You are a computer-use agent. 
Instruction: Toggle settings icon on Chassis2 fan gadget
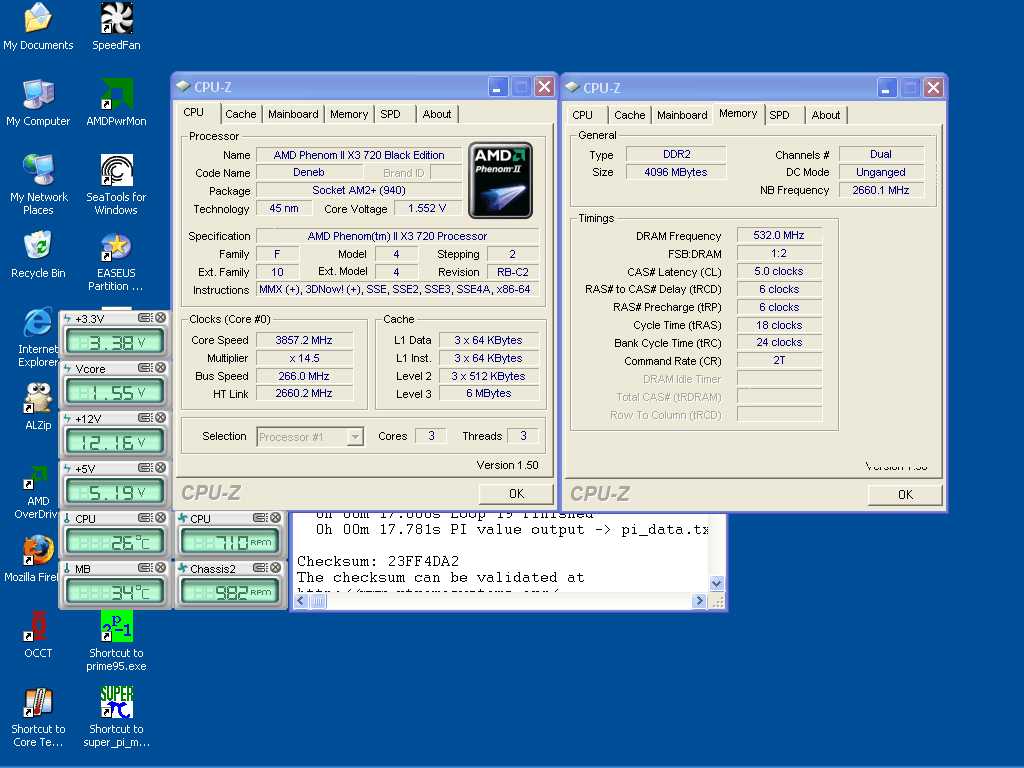(260, 568)
